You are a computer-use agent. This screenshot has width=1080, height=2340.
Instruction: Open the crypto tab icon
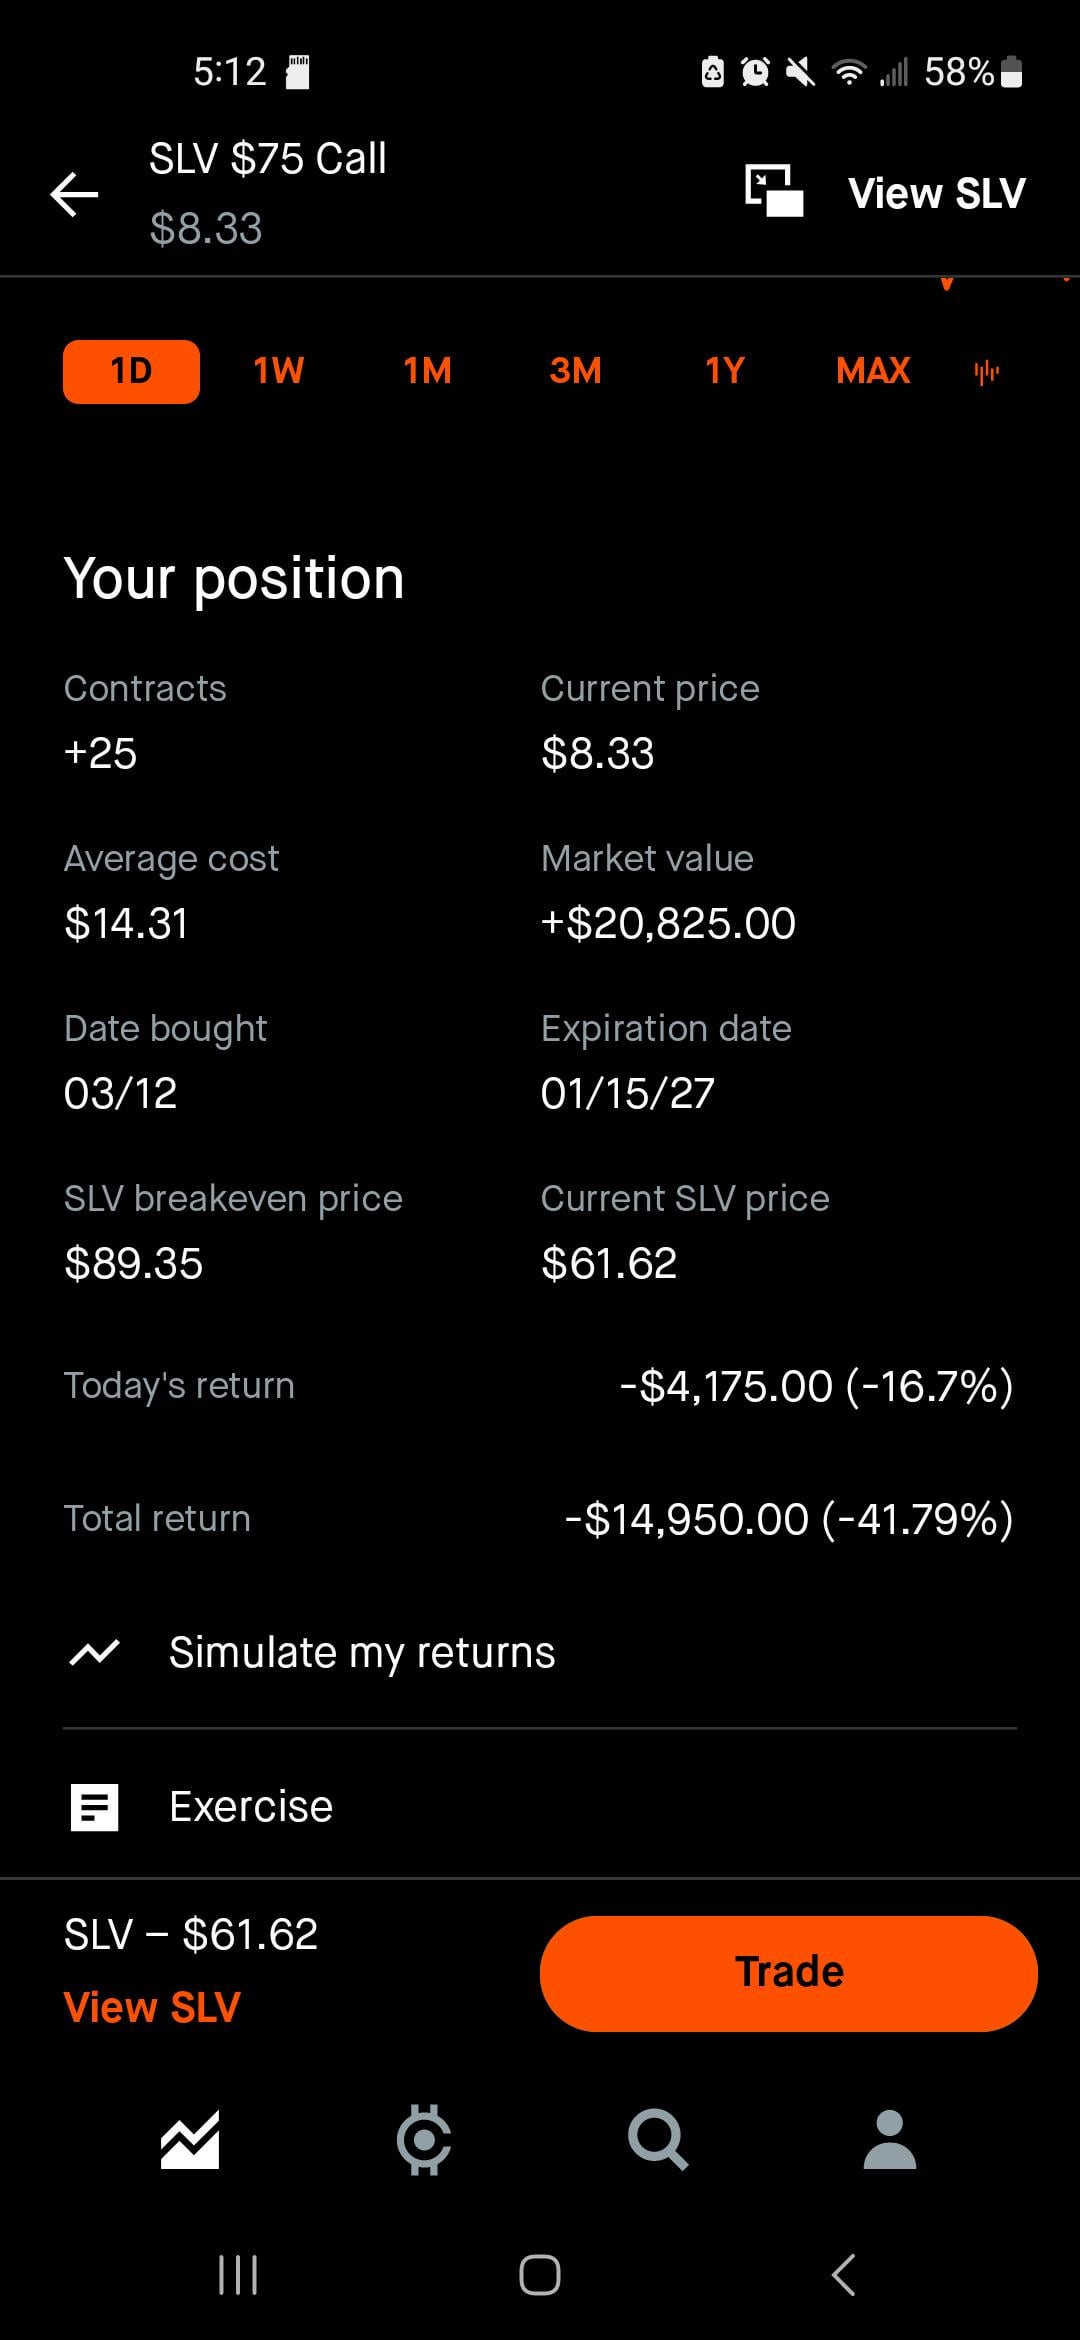[x=424, y=2141]
